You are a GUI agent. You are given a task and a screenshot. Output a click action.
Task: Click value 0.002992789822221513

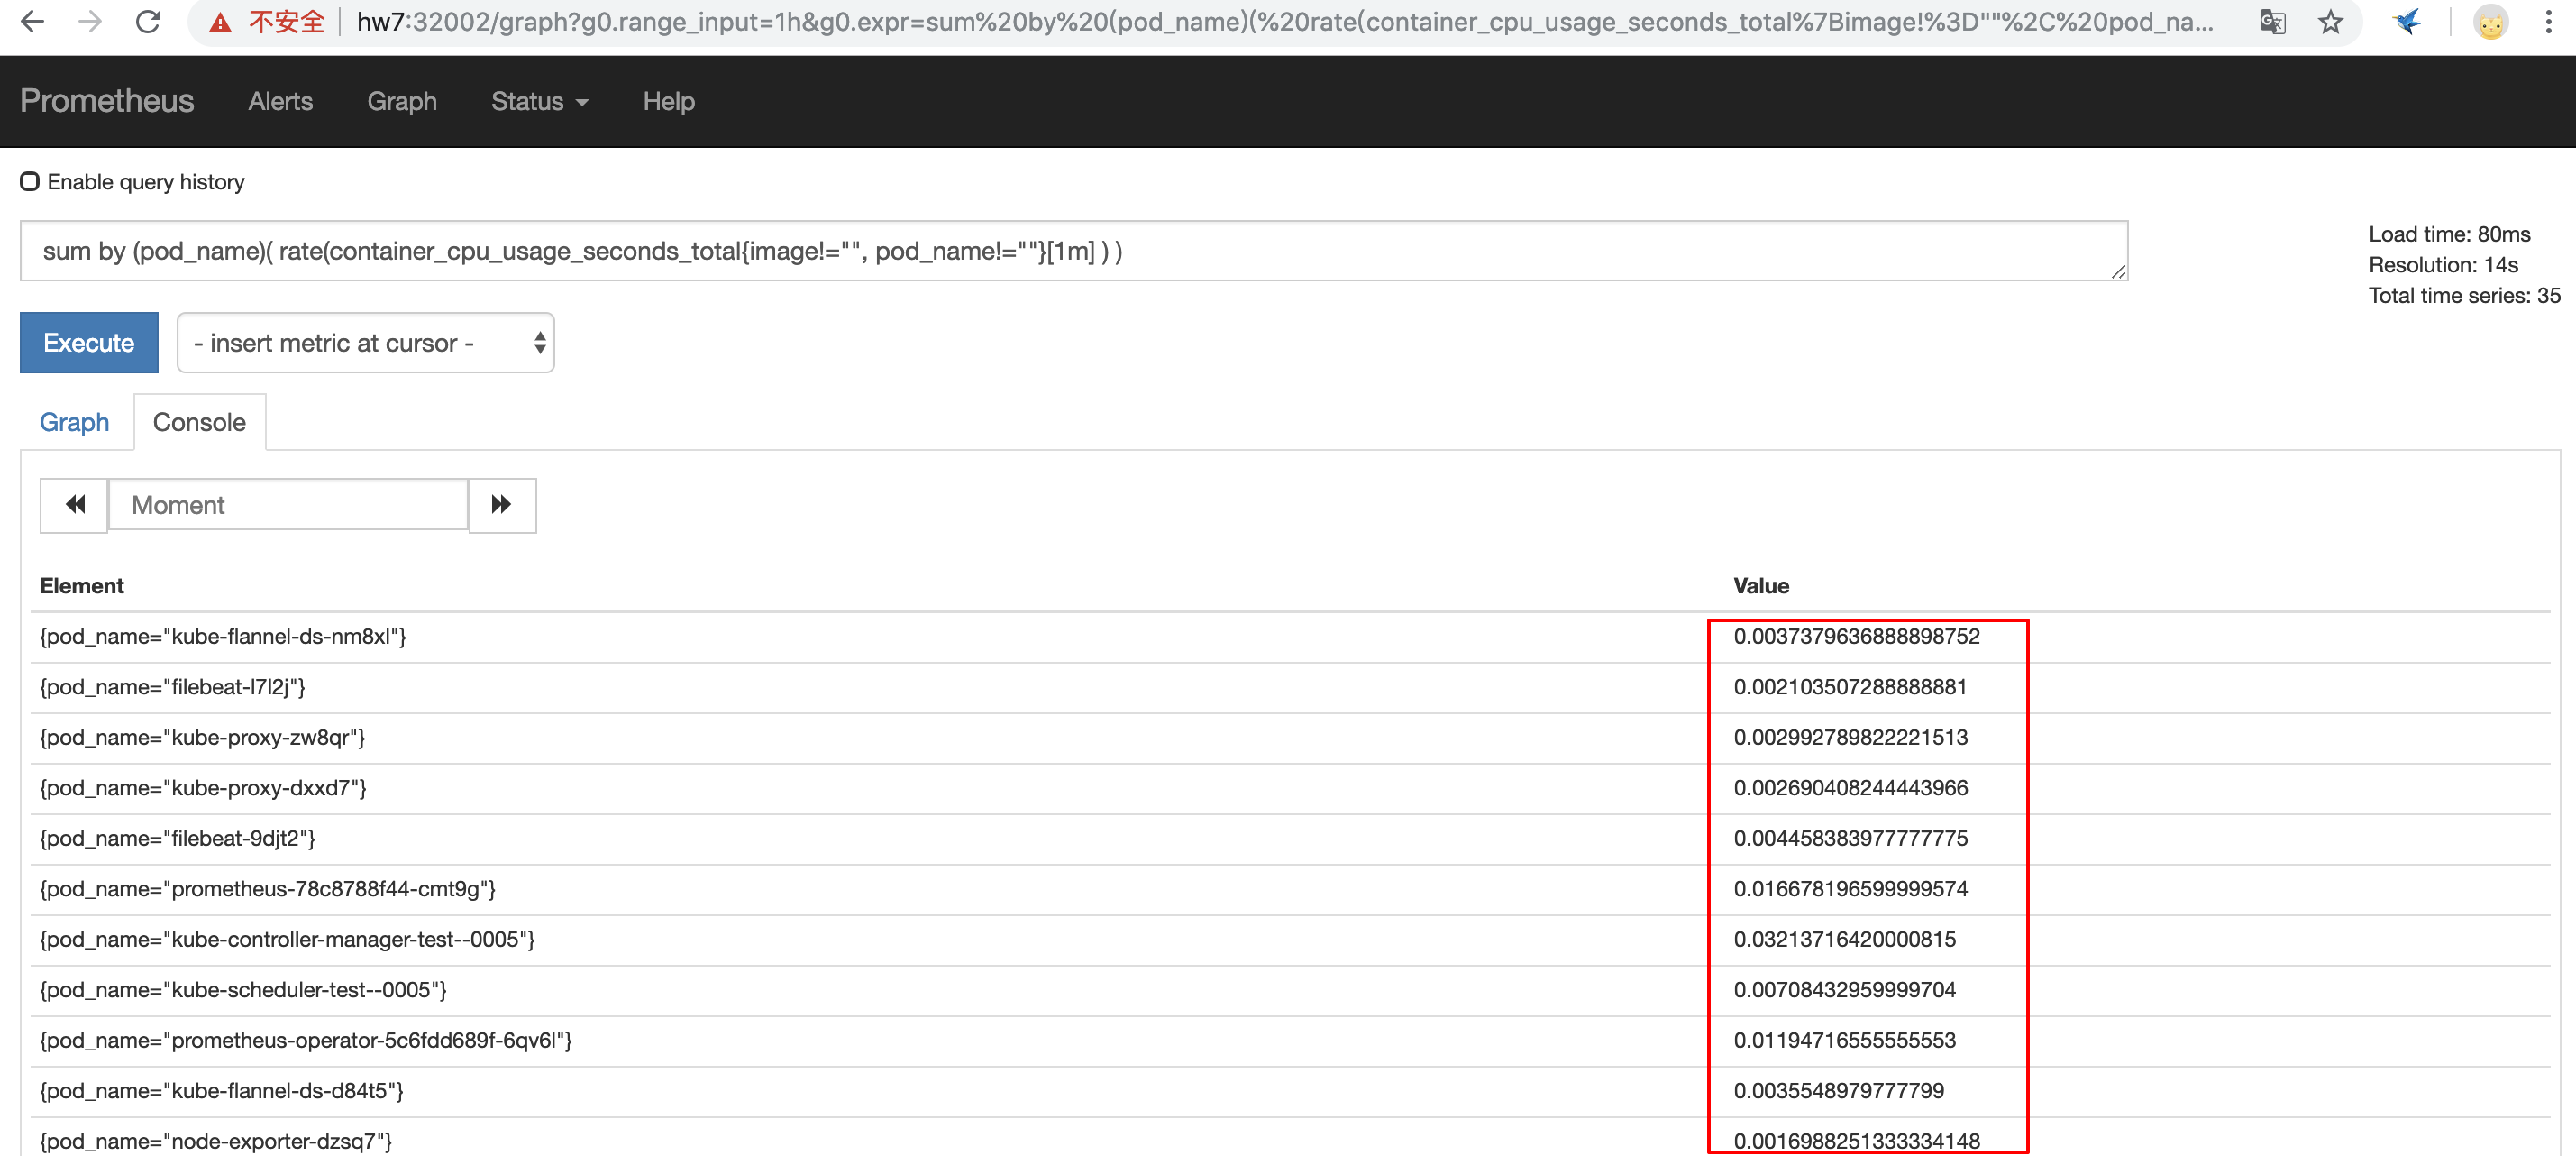[x=1850, y=738]
